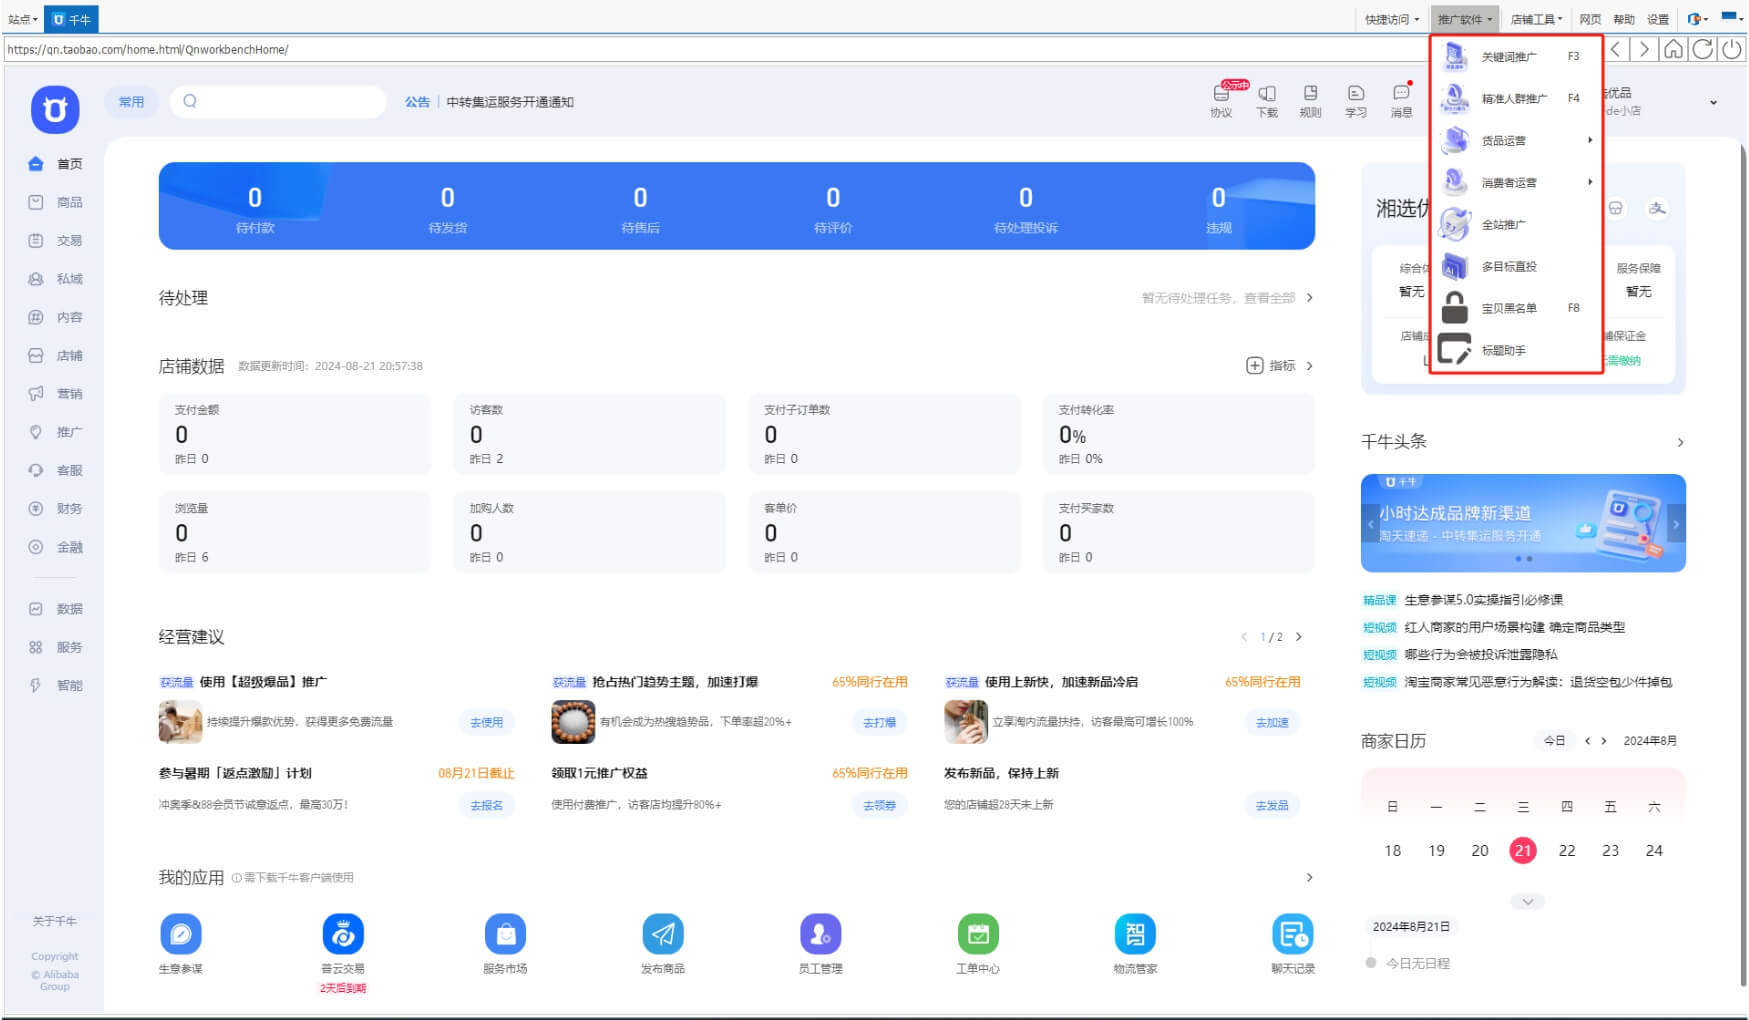The height and width of the screenshot is (1020, 1749).
Task: Open 推广 in the sidebar
Action: [x=56, y=432]
